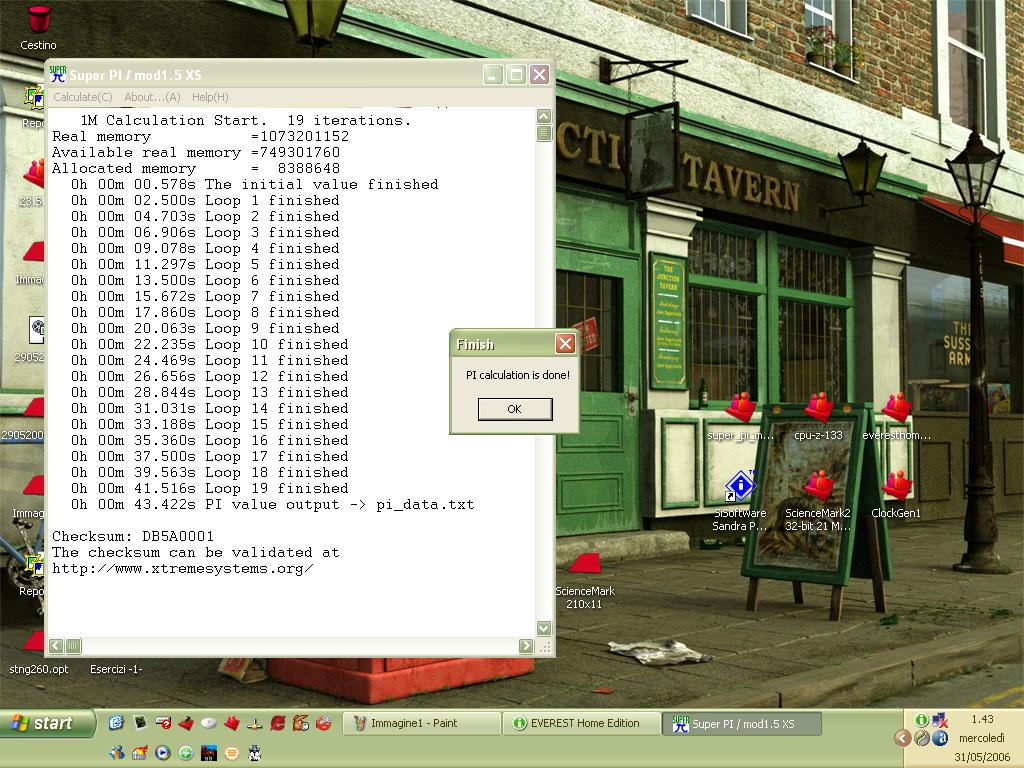The height and width of the screenshot is (768, 1024).
Task: Click the burning house quick launch icon
Action: 140,753
